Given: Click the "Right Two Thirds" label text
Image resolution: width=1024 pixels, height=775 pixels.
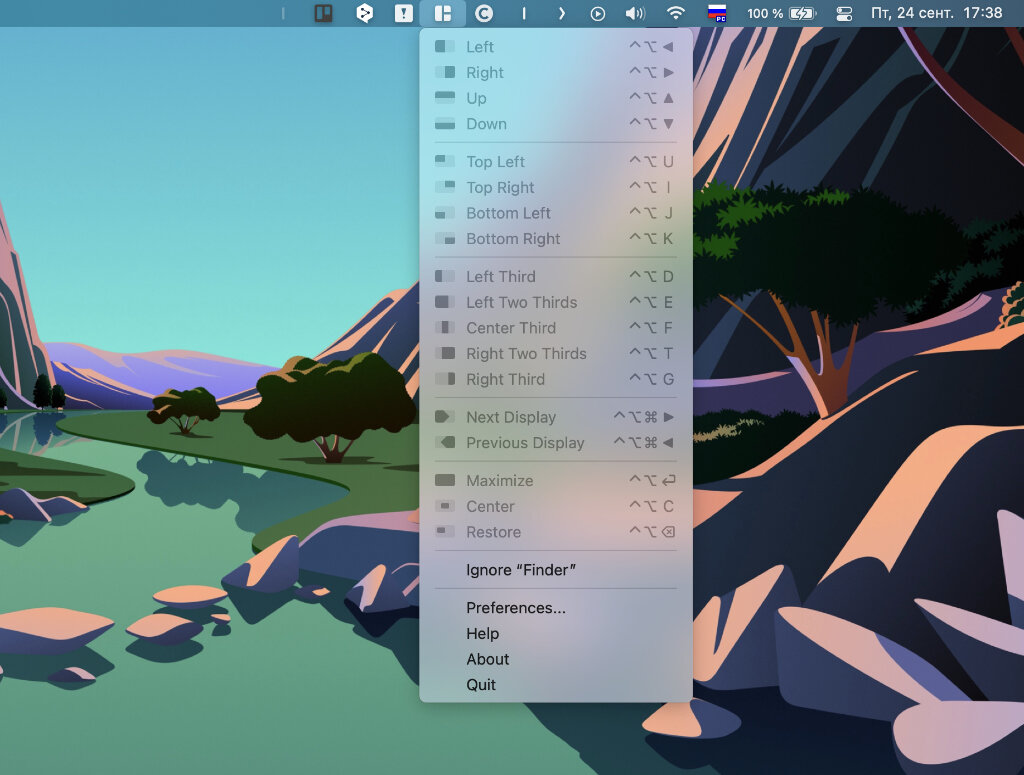Looking at the screenshot, I should pos(526,353).
